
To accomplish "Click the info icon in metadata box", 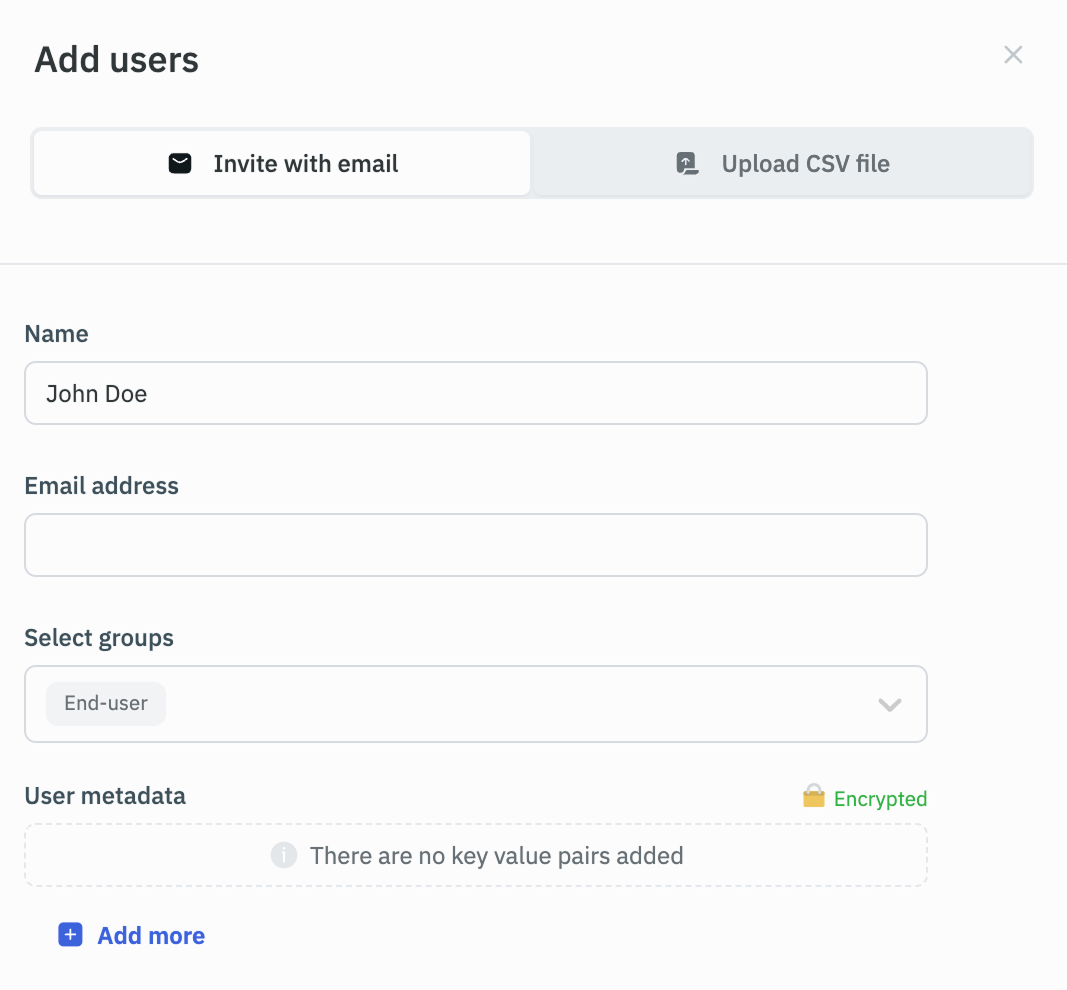I will pos(284,856).
